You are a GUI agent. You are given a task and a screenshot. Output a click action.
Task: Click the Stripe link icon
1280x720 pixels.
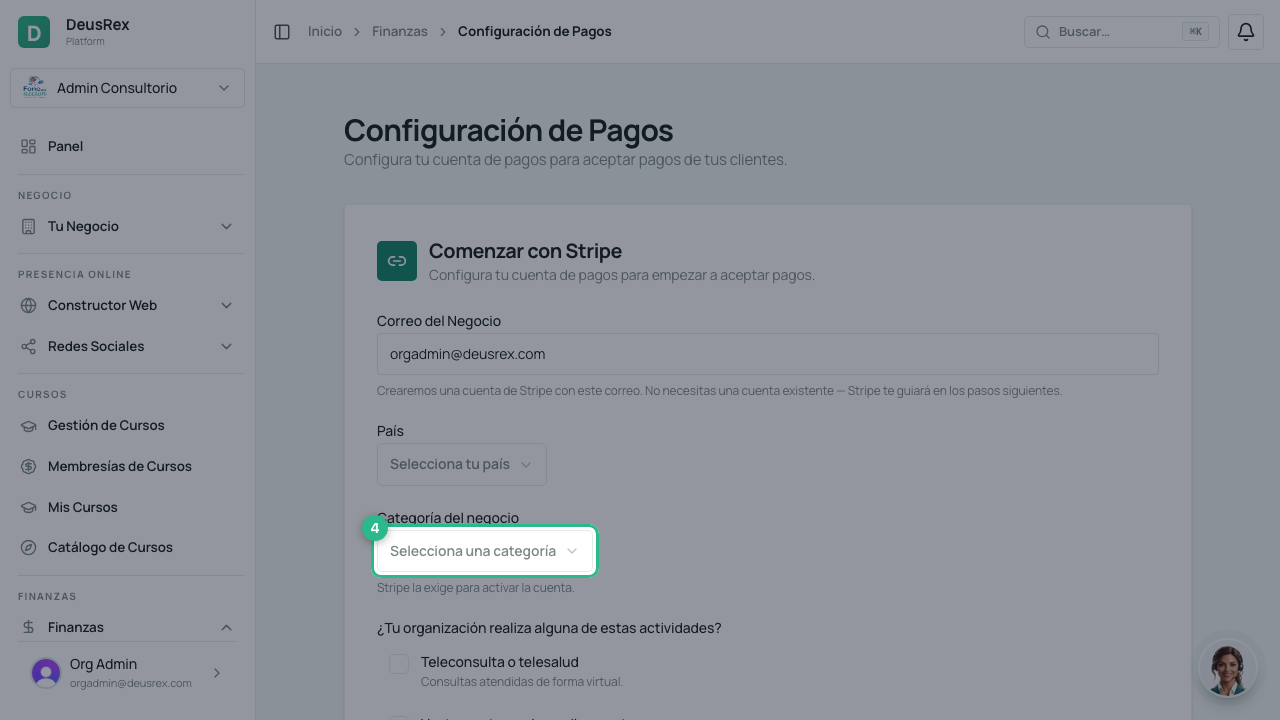(x=397, y=261)
